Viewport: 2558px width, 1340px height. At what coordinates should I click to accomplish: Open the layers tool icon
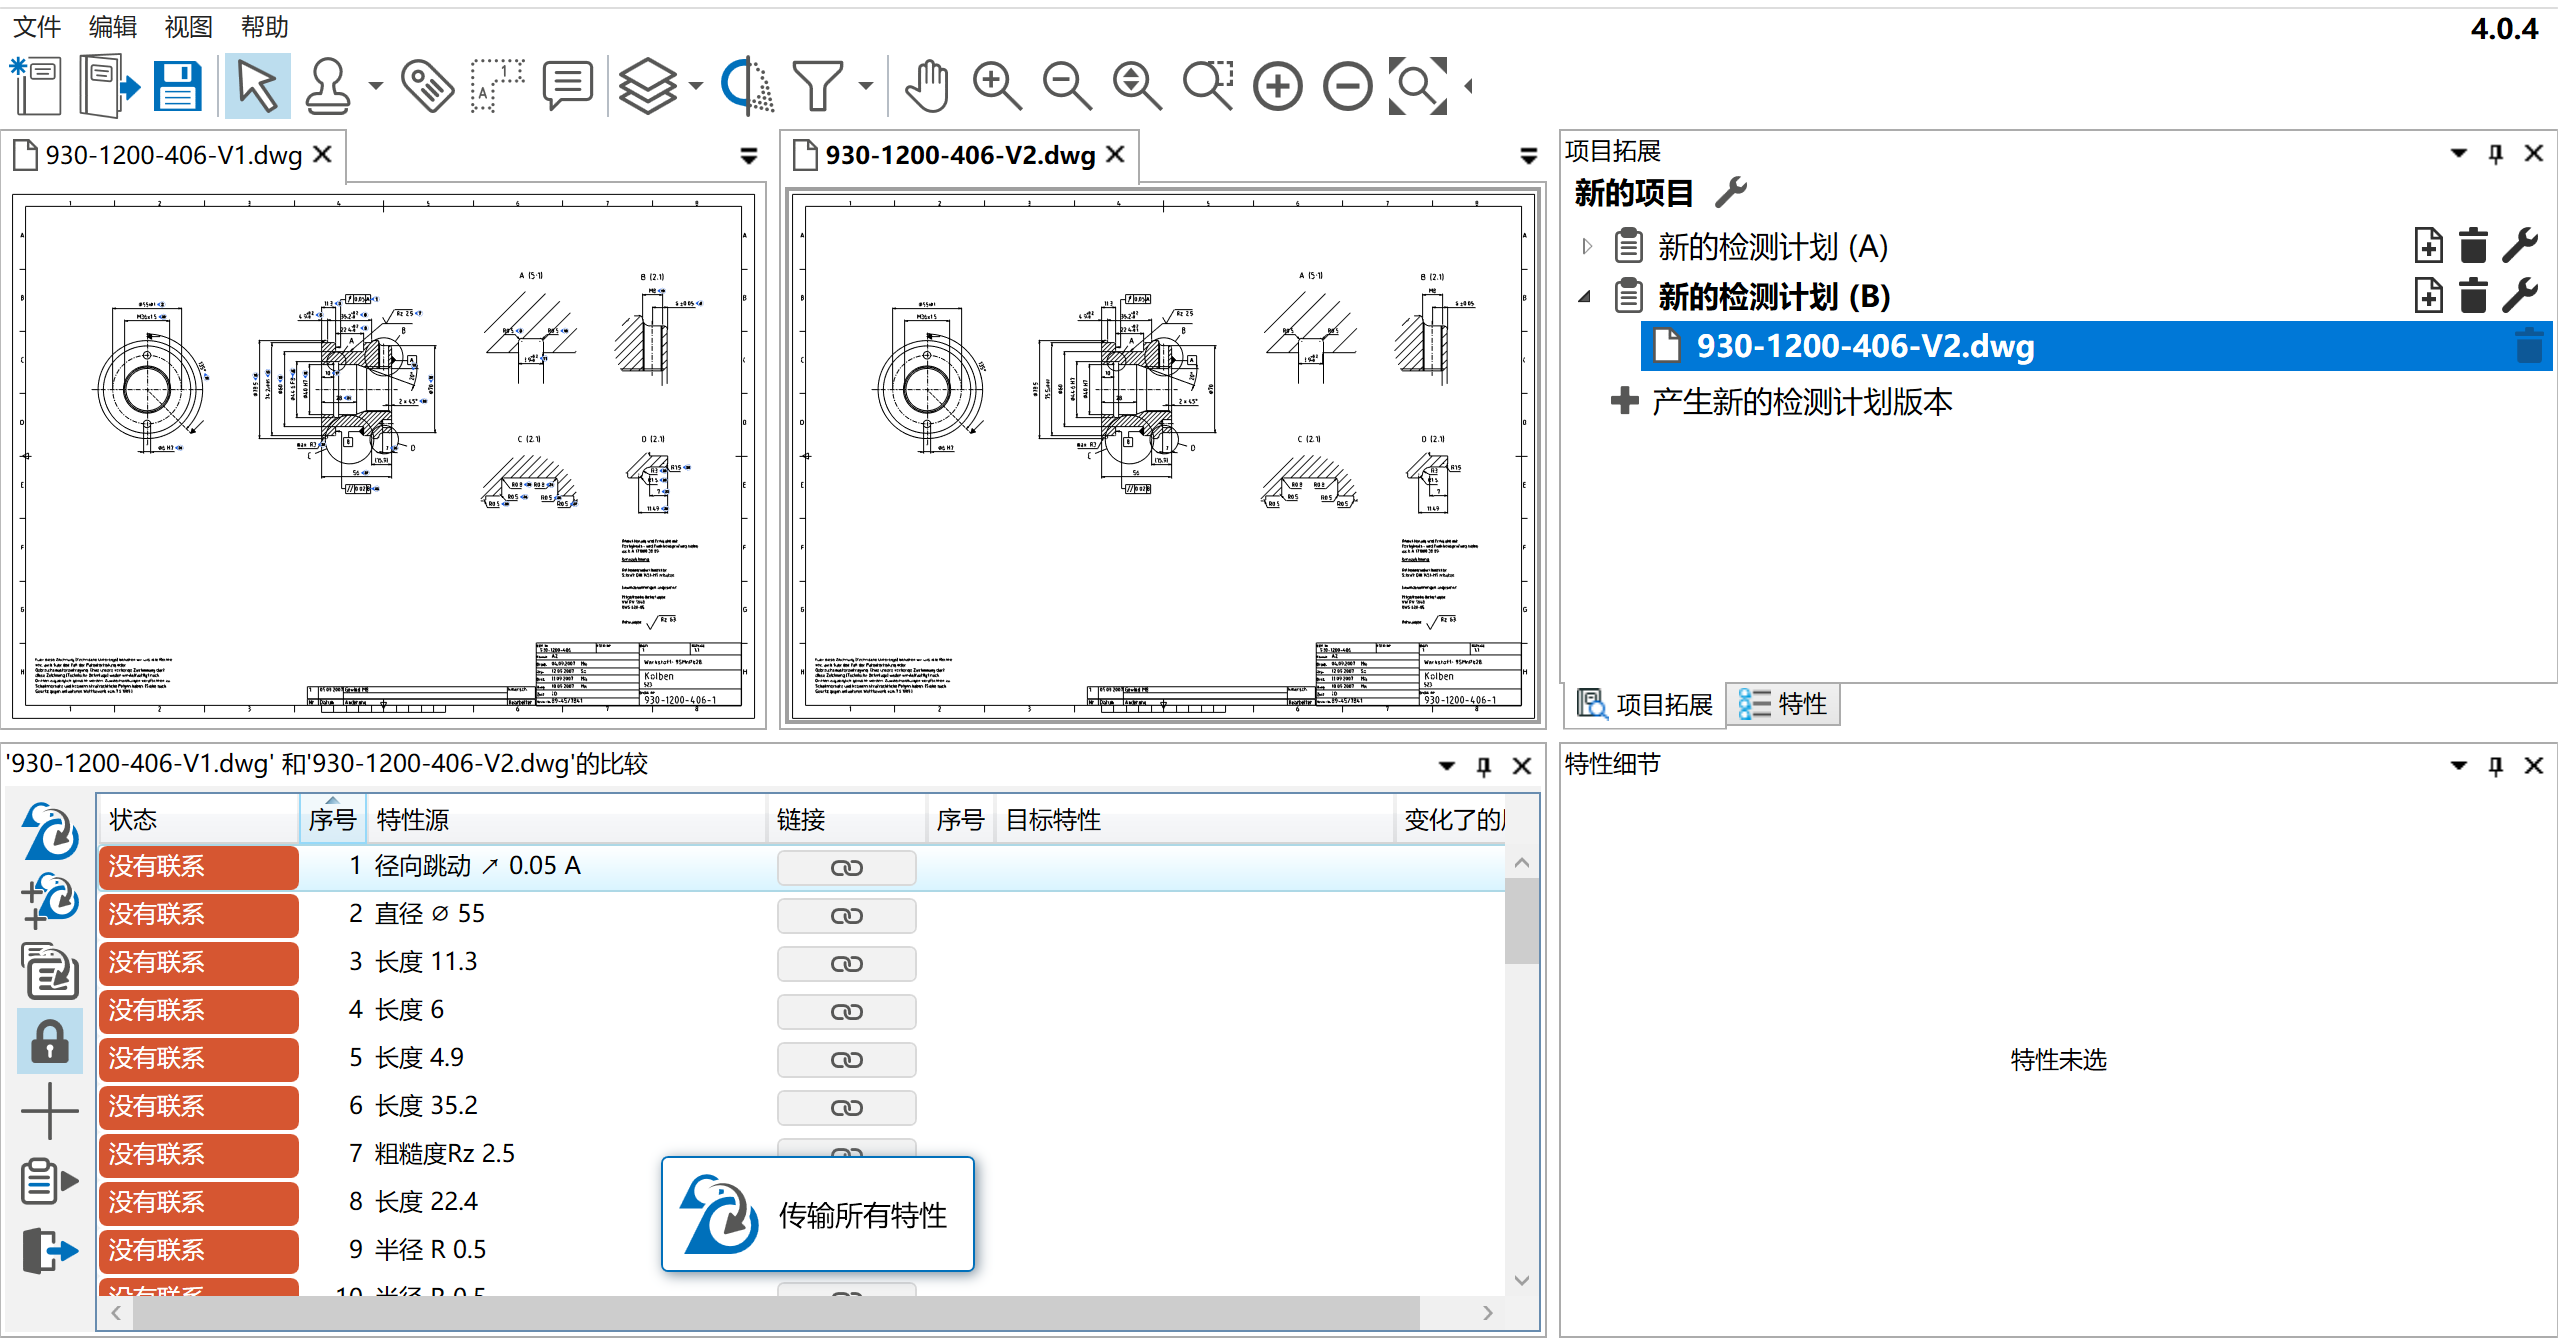[x=648, y=86]
